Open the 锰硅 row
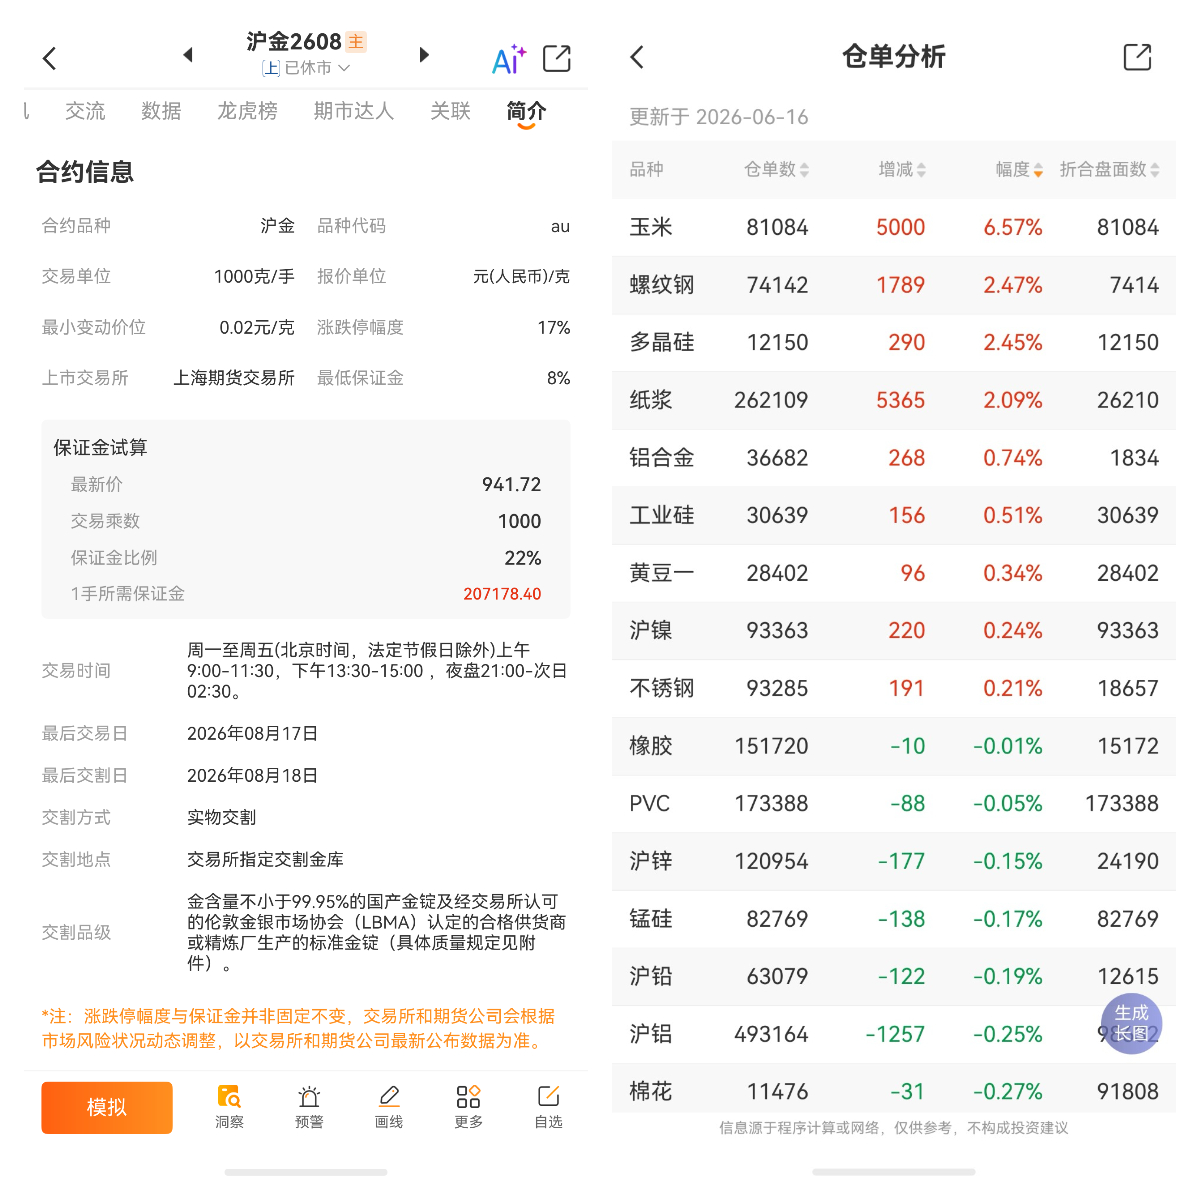 pyautogui.click(x=894, y=919)
